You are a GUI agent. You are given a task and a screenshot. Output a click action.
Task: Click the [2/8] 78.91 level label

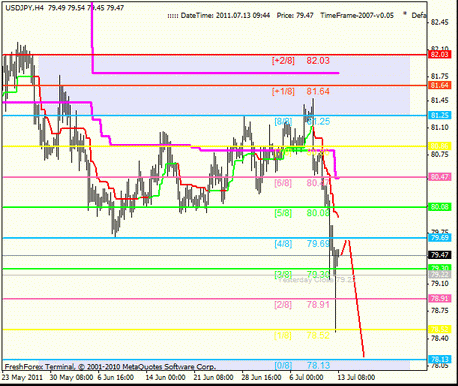(x=302, y=305)
